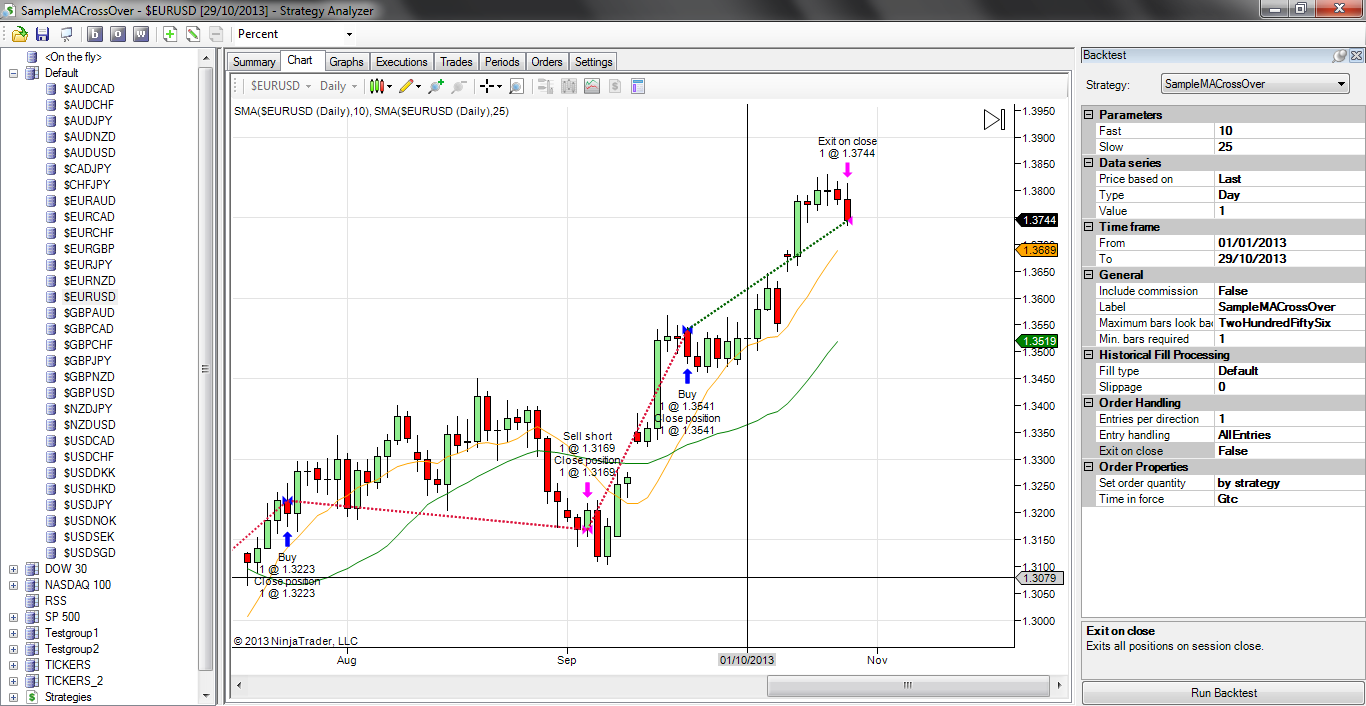Click the open folder toolbar icon
This screenshot has width=1366, height=706.
(19, 34)
